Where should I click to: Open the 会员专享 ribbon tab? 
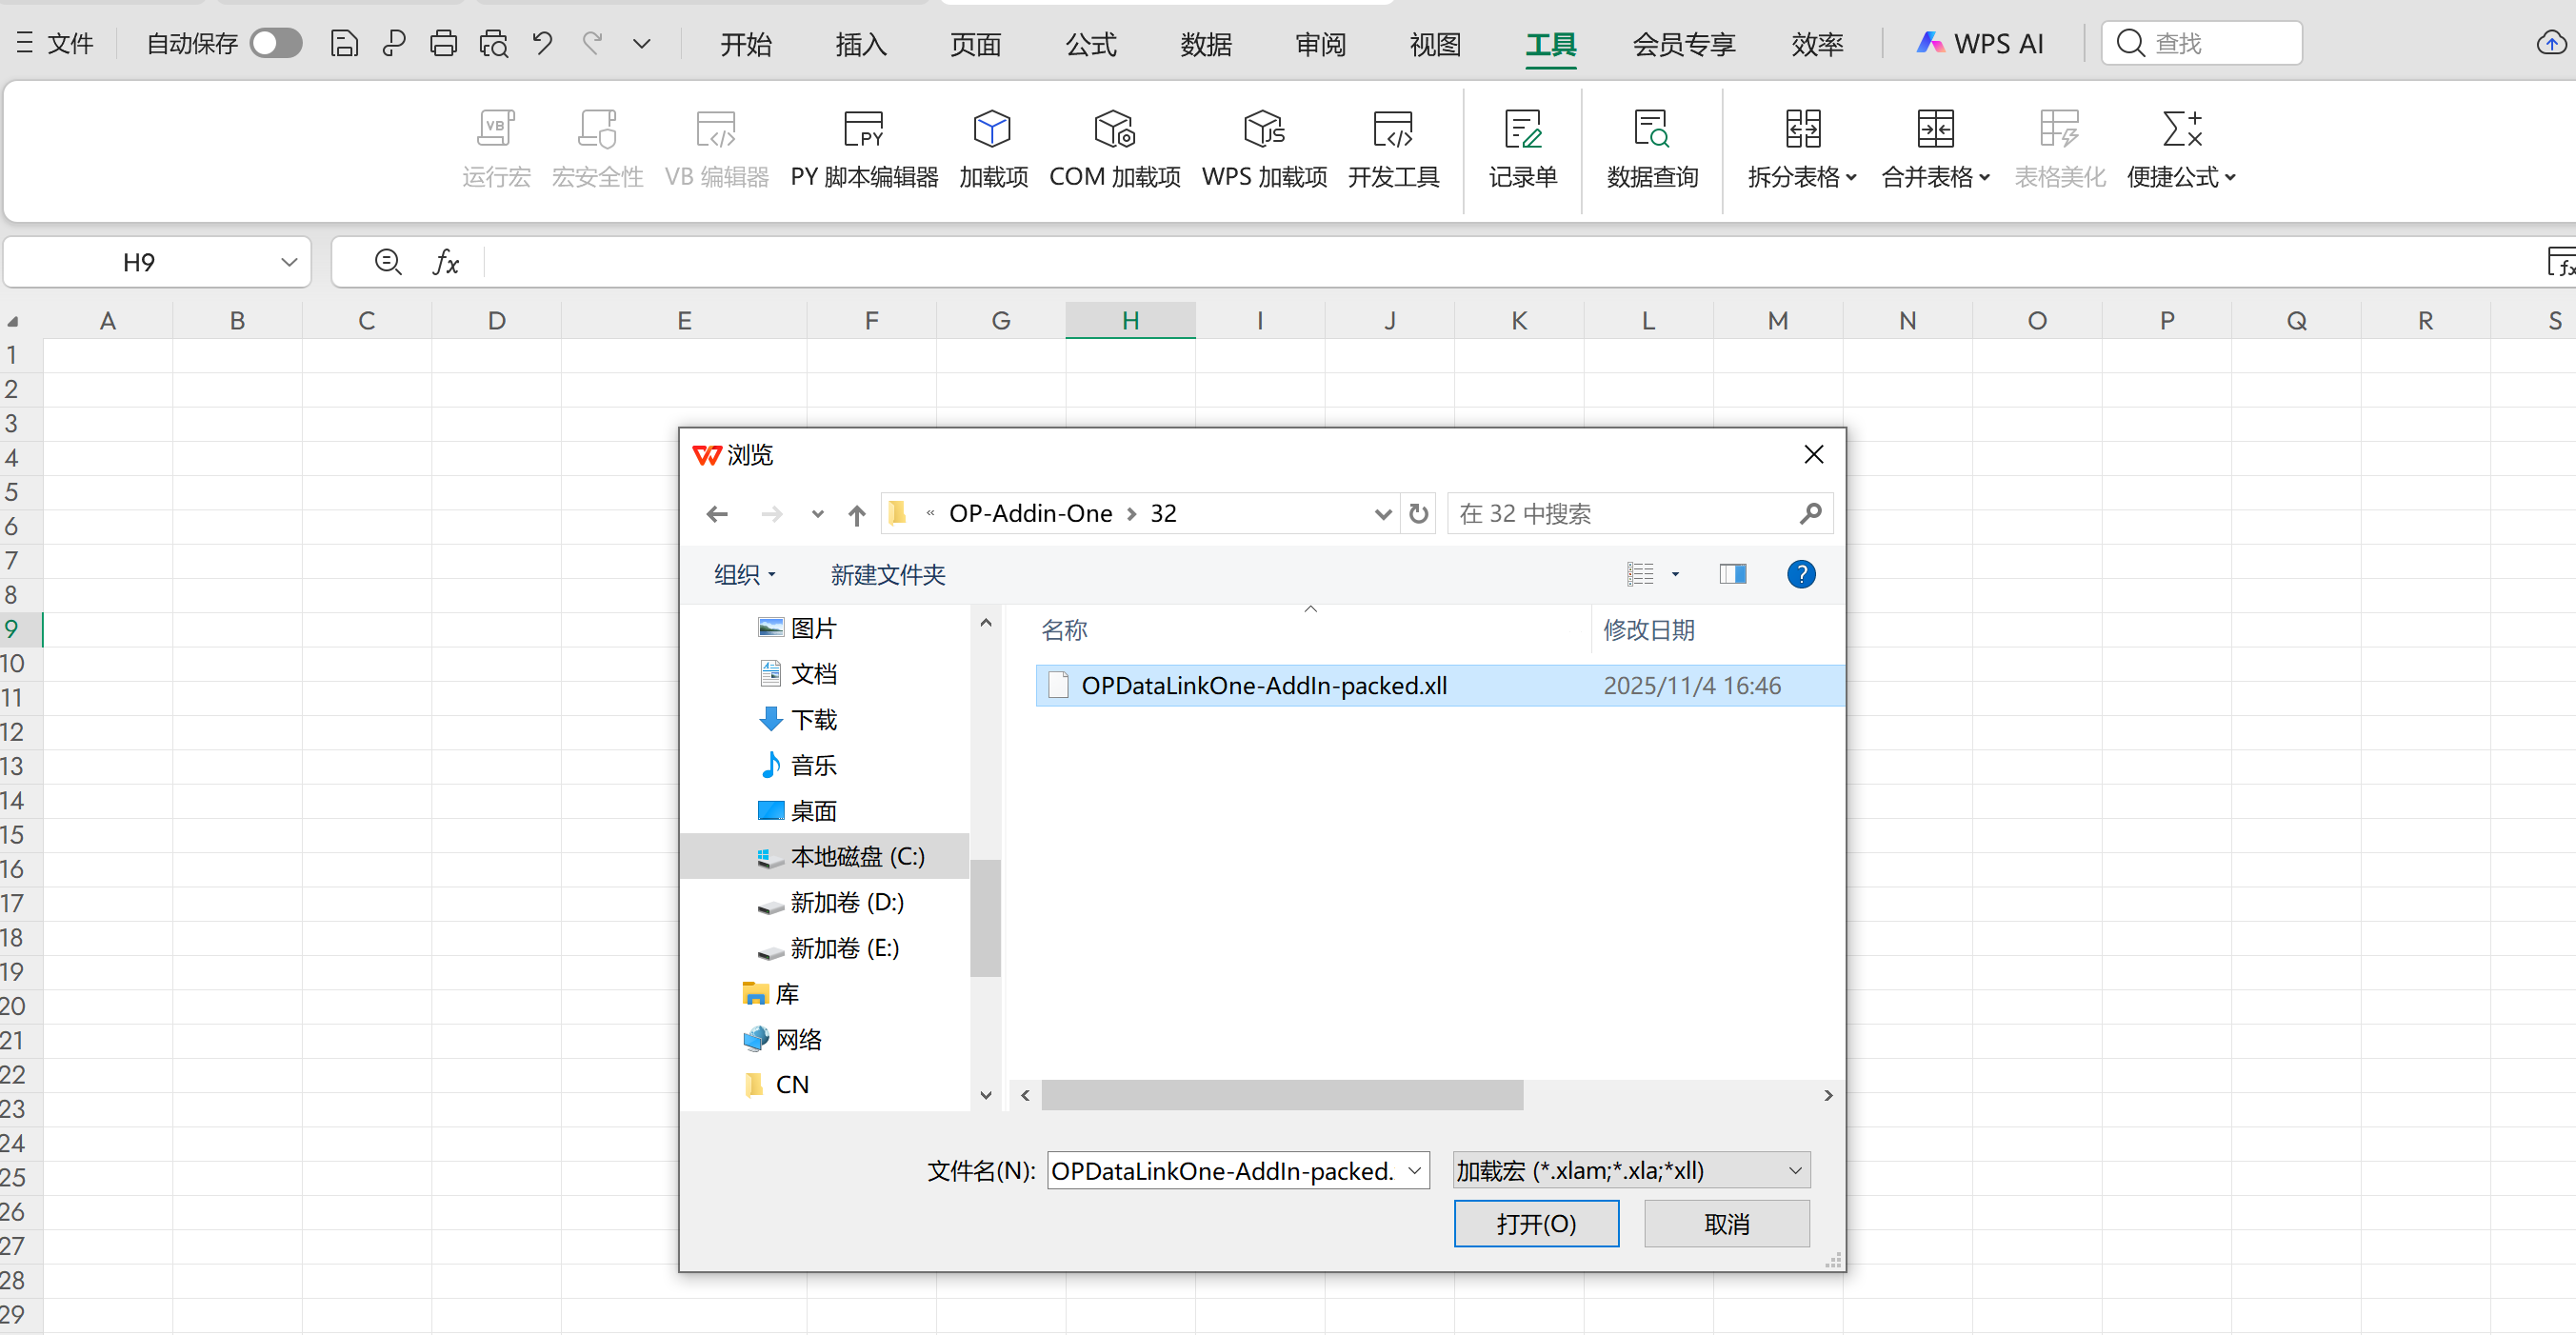pos(1683,44)
